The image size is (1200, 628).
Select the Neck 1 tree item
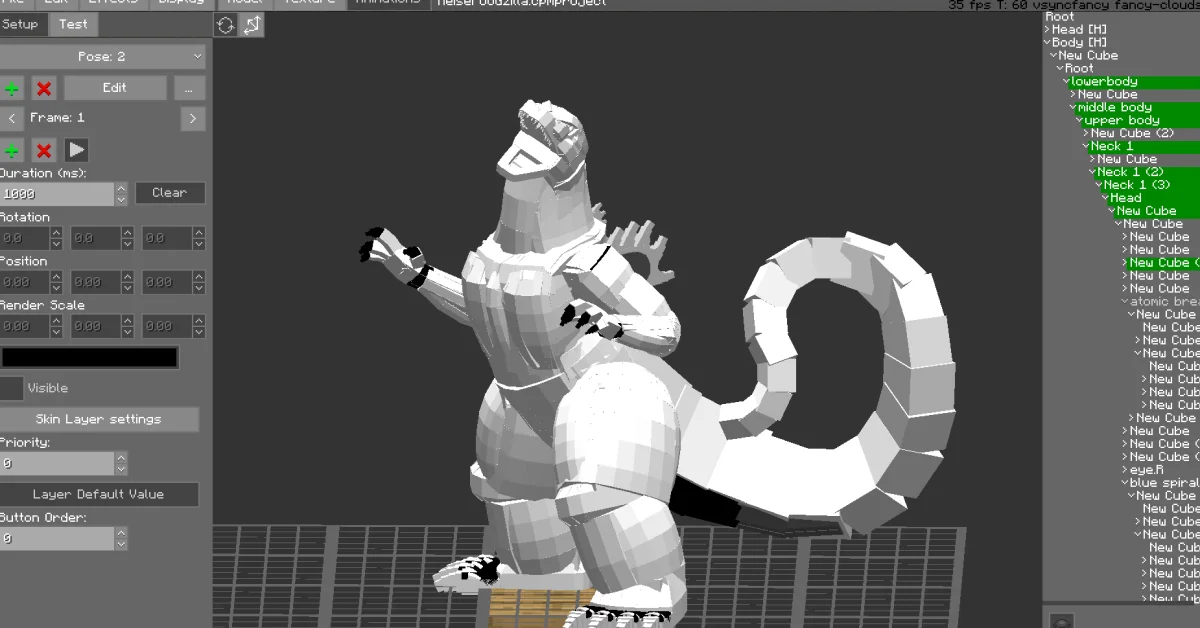[x=1112, y=147]
